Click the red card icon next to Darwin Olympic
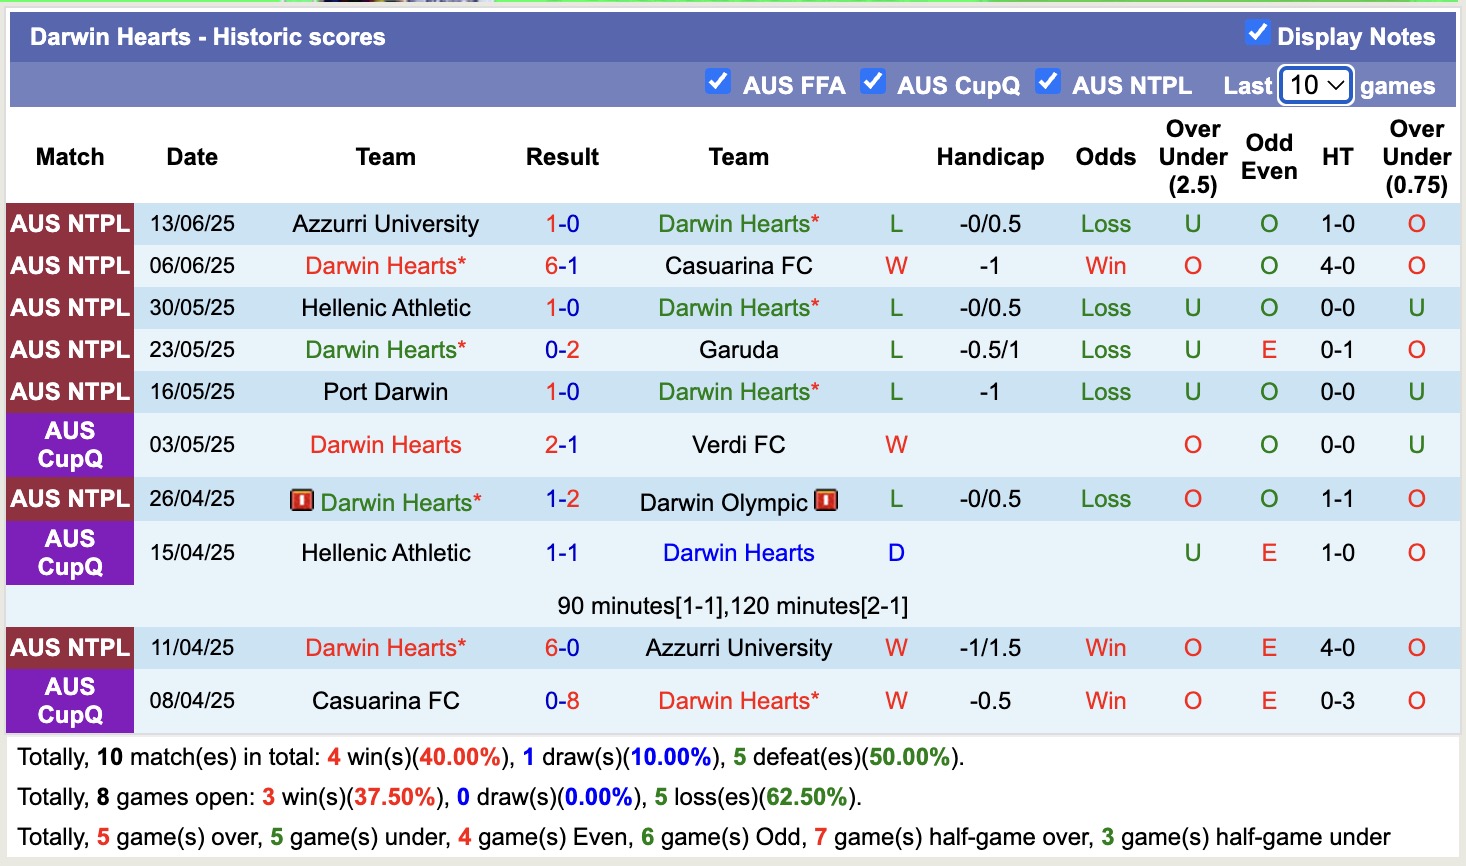1466x866 pixels. (826, 501)
